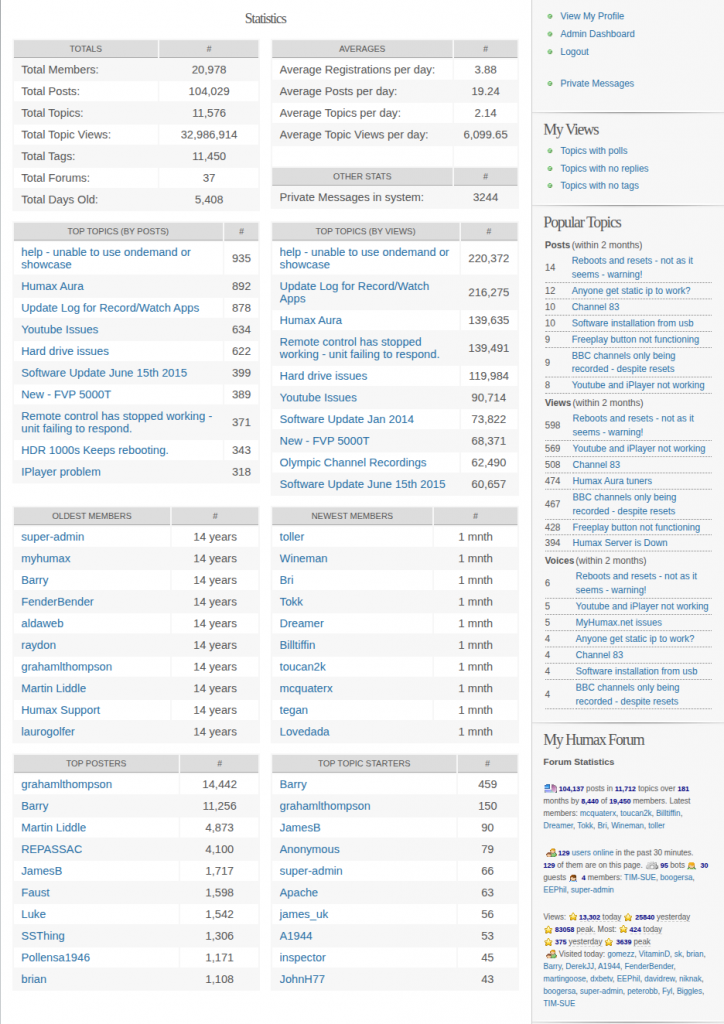
Task: Click the posts icon before 104,137
Action: coord(550,789)
